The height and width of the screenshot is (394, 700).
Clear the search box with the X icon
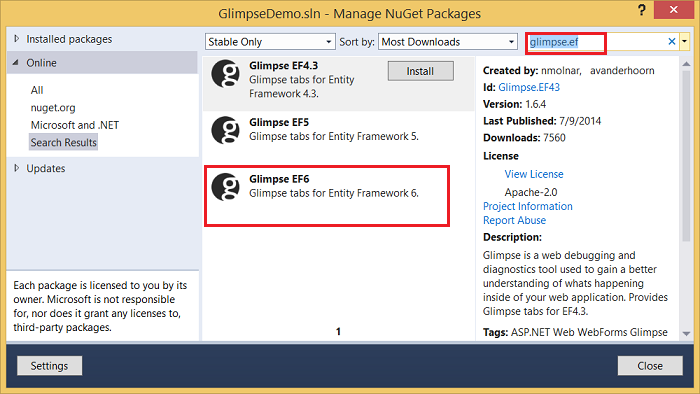click(x=671, y=41)
